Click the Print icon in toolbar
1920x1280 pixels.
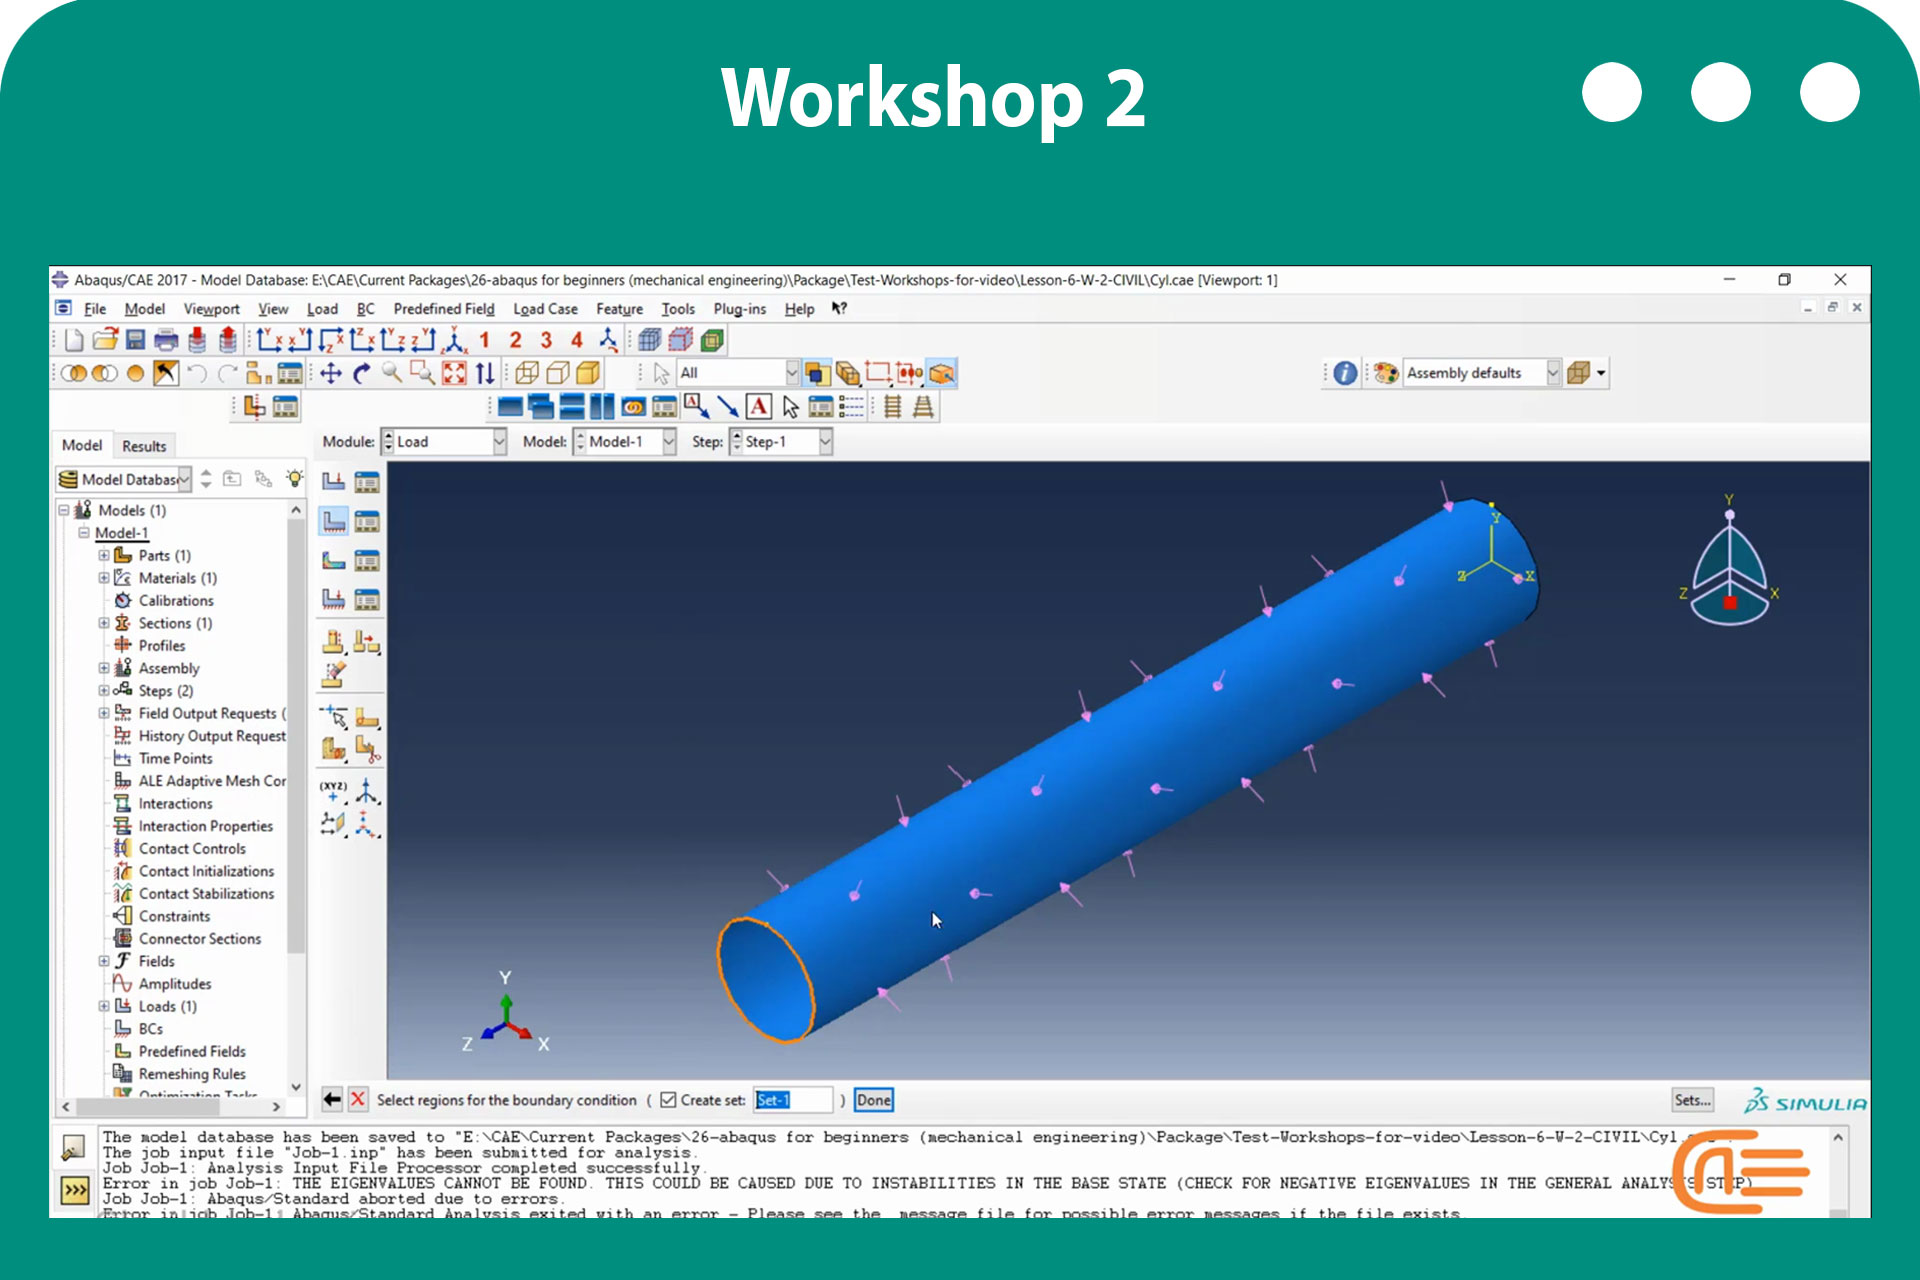(166, 340)
